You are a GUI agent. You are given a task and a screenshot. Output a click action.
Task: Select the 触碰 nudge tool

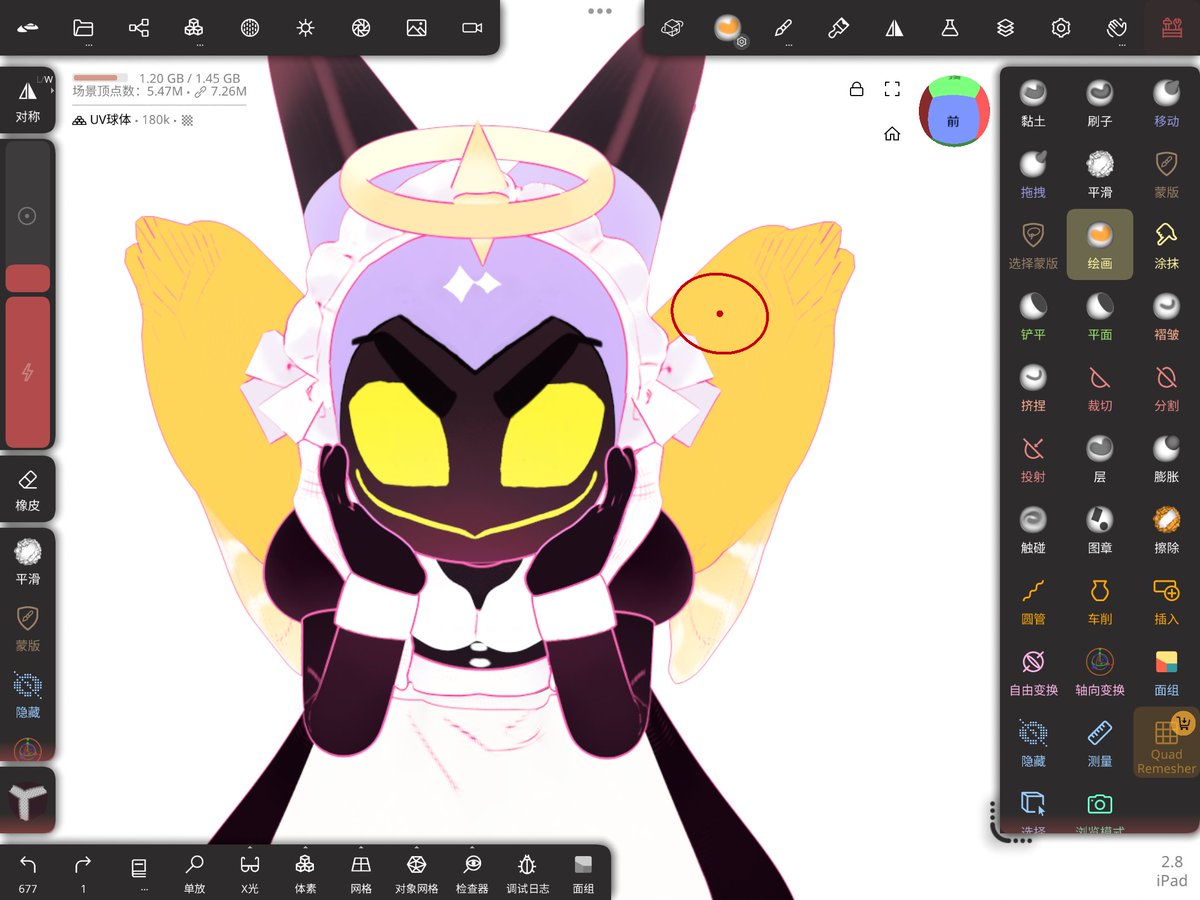[1033, 529]
